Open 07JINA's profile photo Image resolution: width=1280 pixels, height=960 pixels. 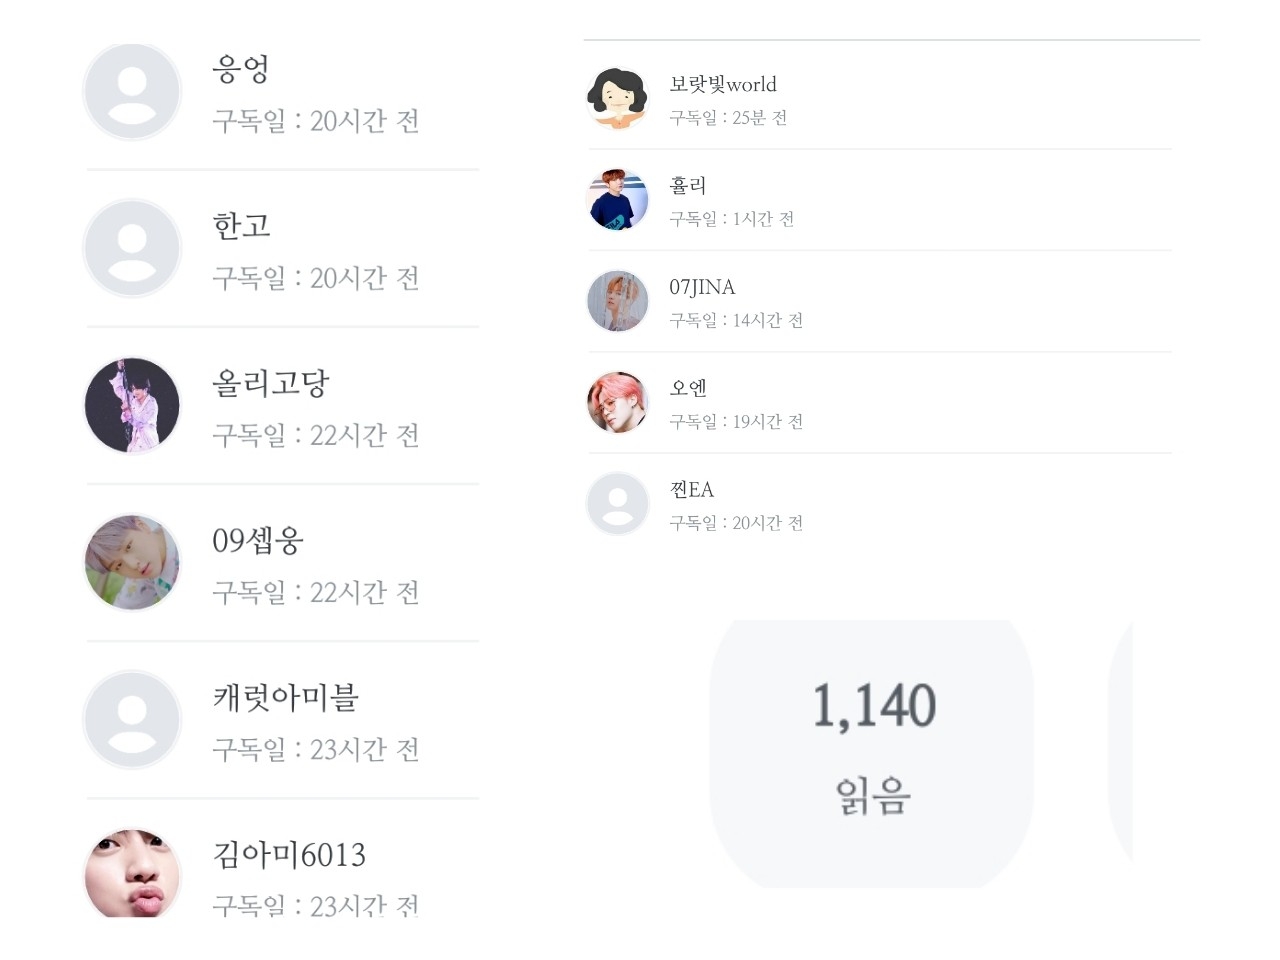pyautogui.click(x=617, y=301)
